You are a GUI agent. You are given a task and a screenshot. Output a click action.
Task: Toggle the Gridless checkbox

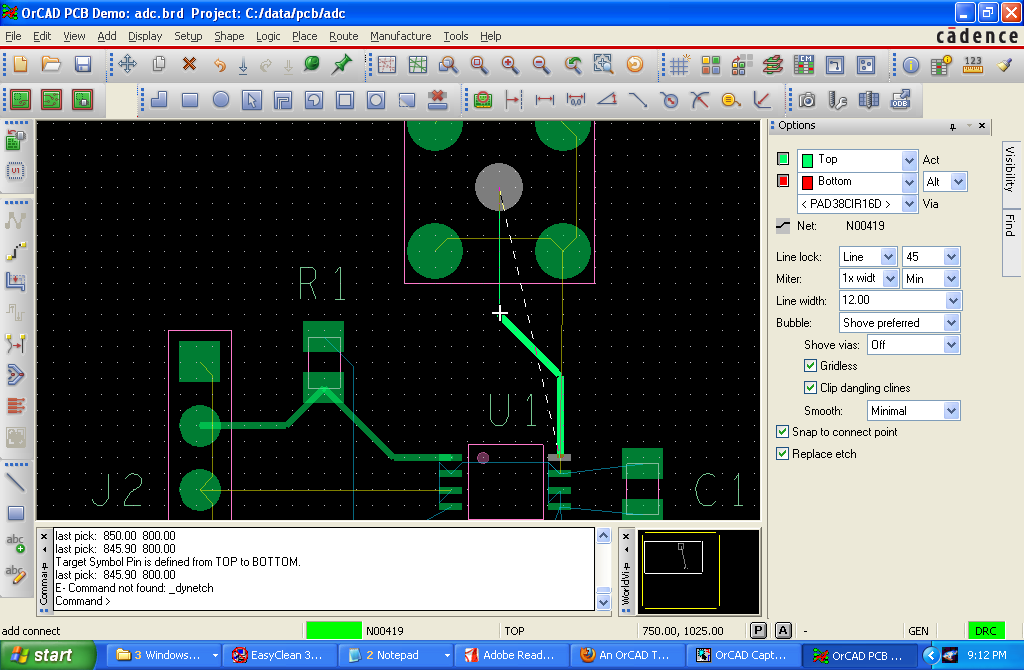click(811, 366)
